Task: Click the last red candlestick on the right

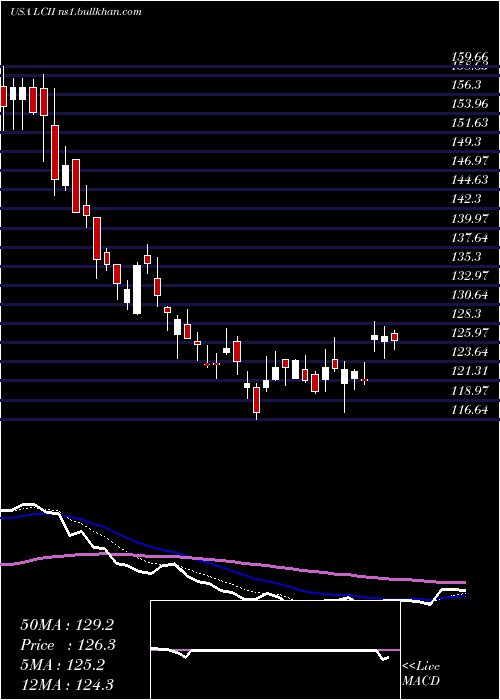Action: point(394,337)
